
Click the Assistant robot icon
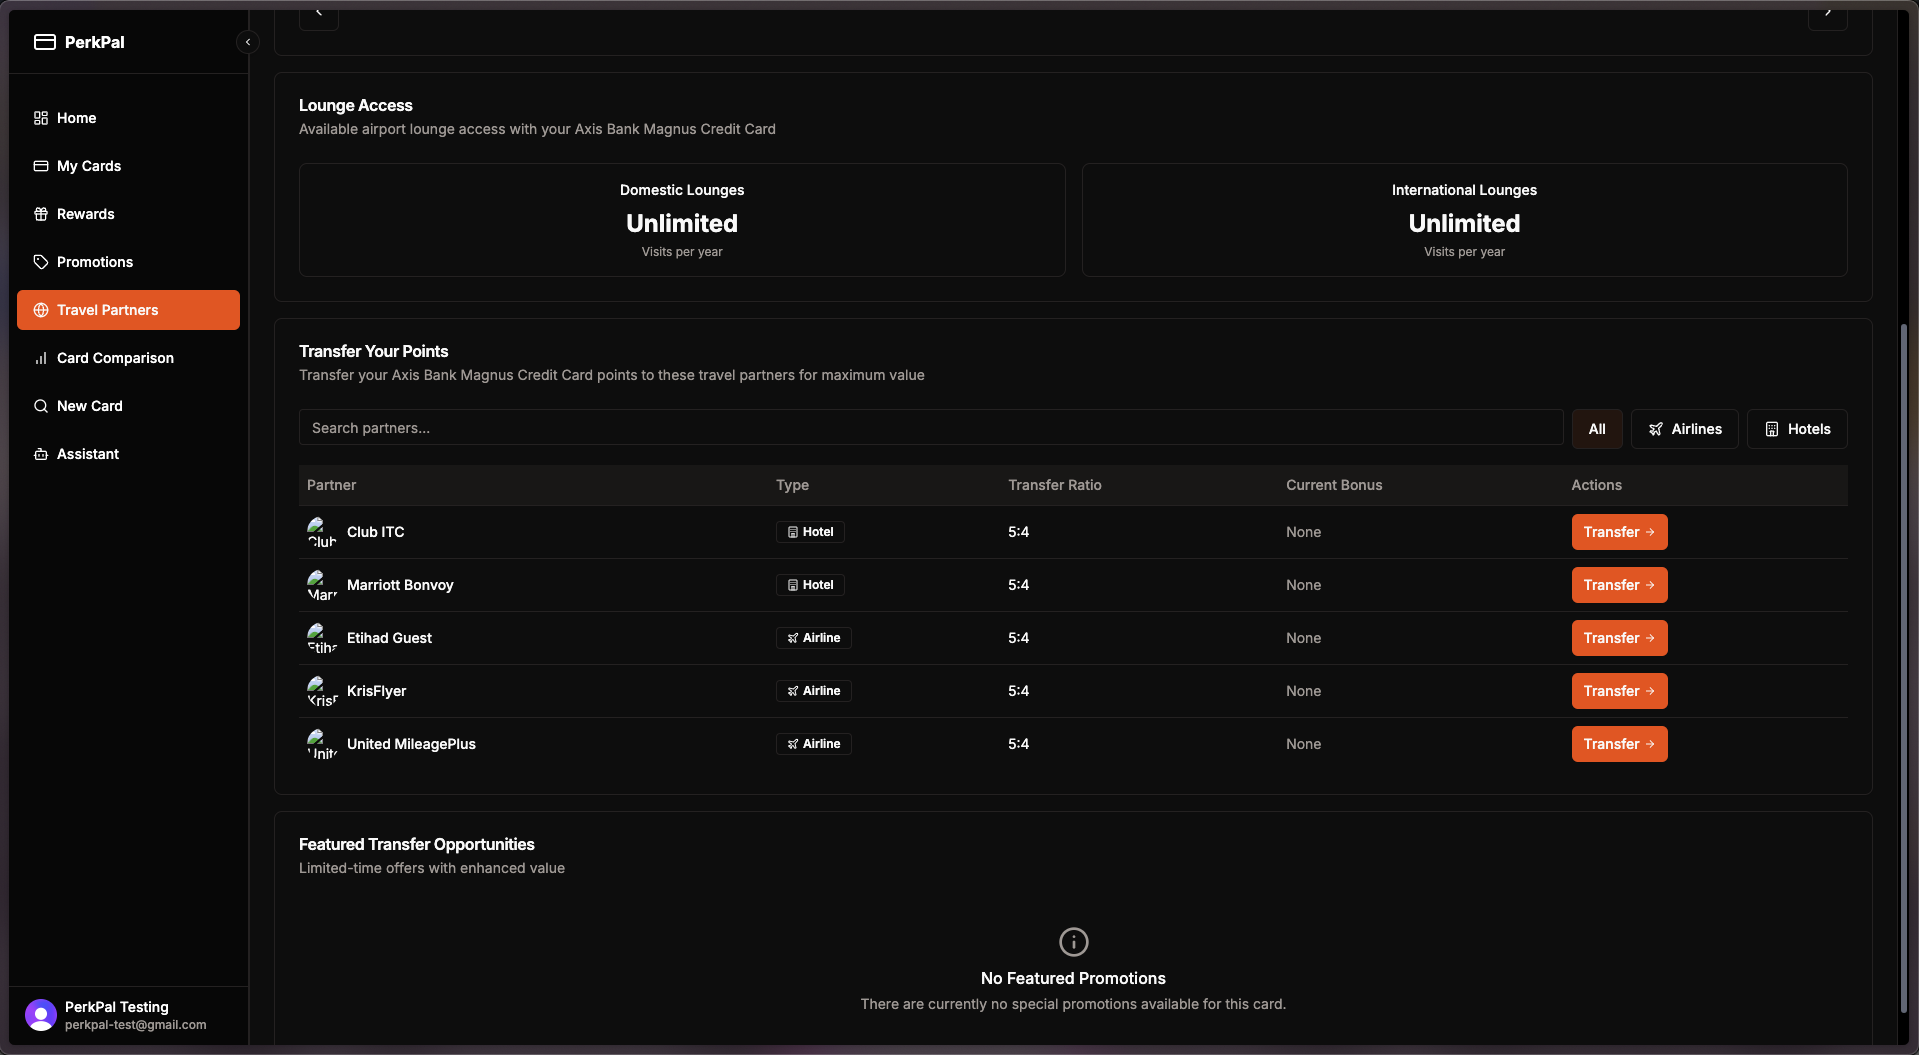coord(41,454)
